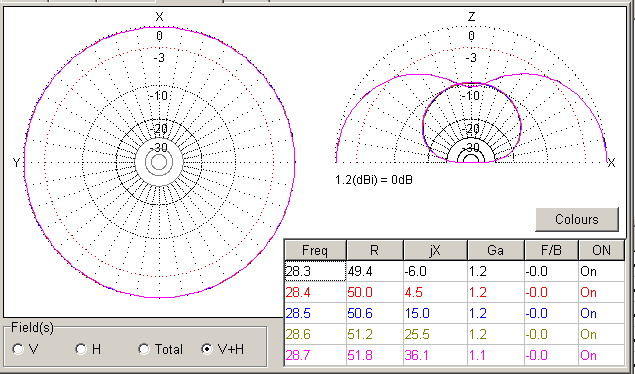
Task: Click the R value 51.8
Action: pyautogui.click(x=375, y=355)
